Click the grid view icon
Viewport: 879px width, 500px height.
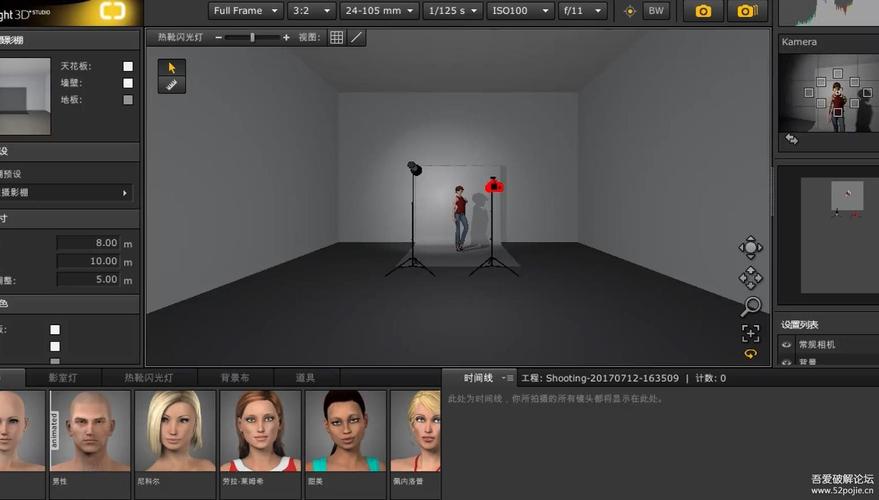[336, 37]
